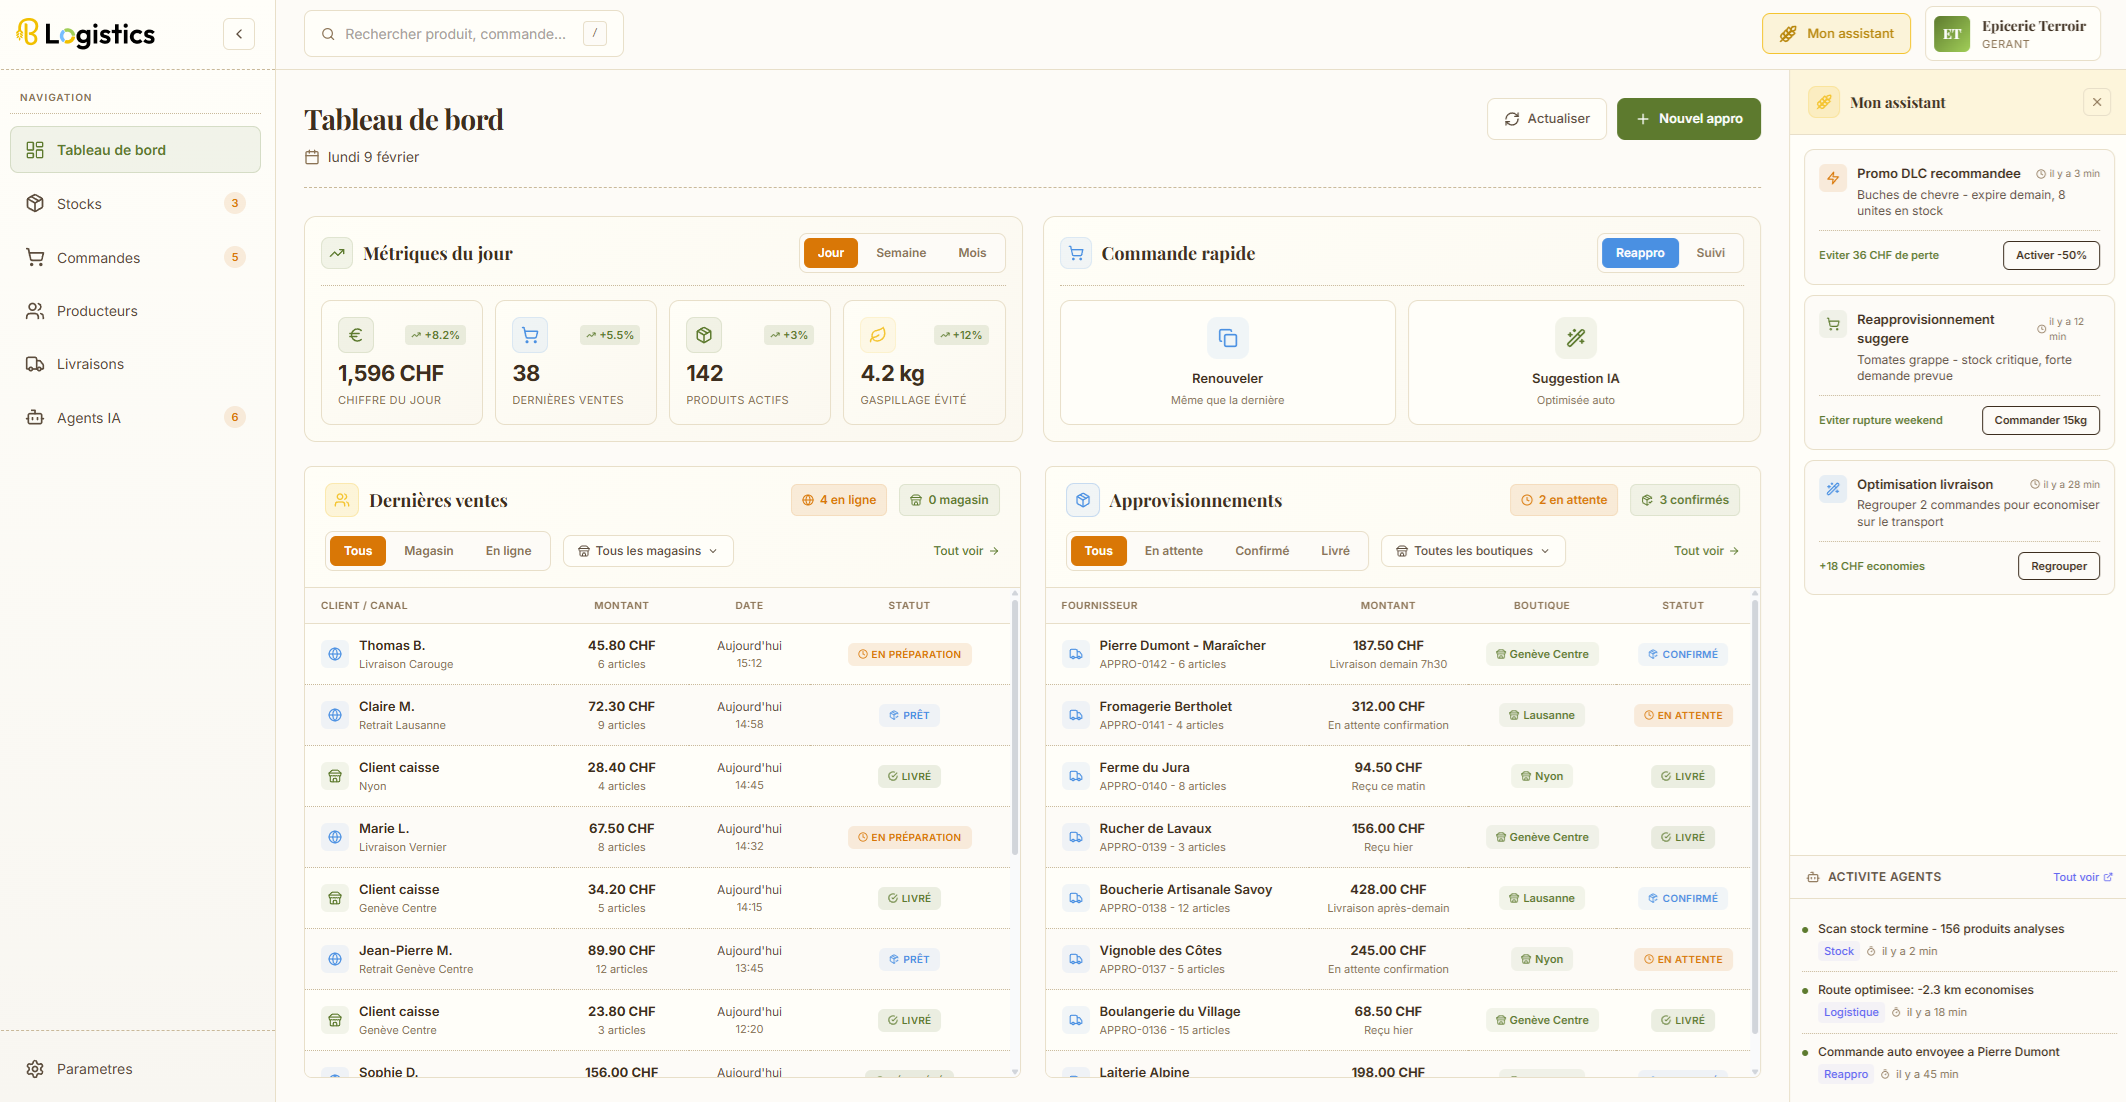
Task: Open the Toutes les boutiques filter
Action: (1472, 550)
